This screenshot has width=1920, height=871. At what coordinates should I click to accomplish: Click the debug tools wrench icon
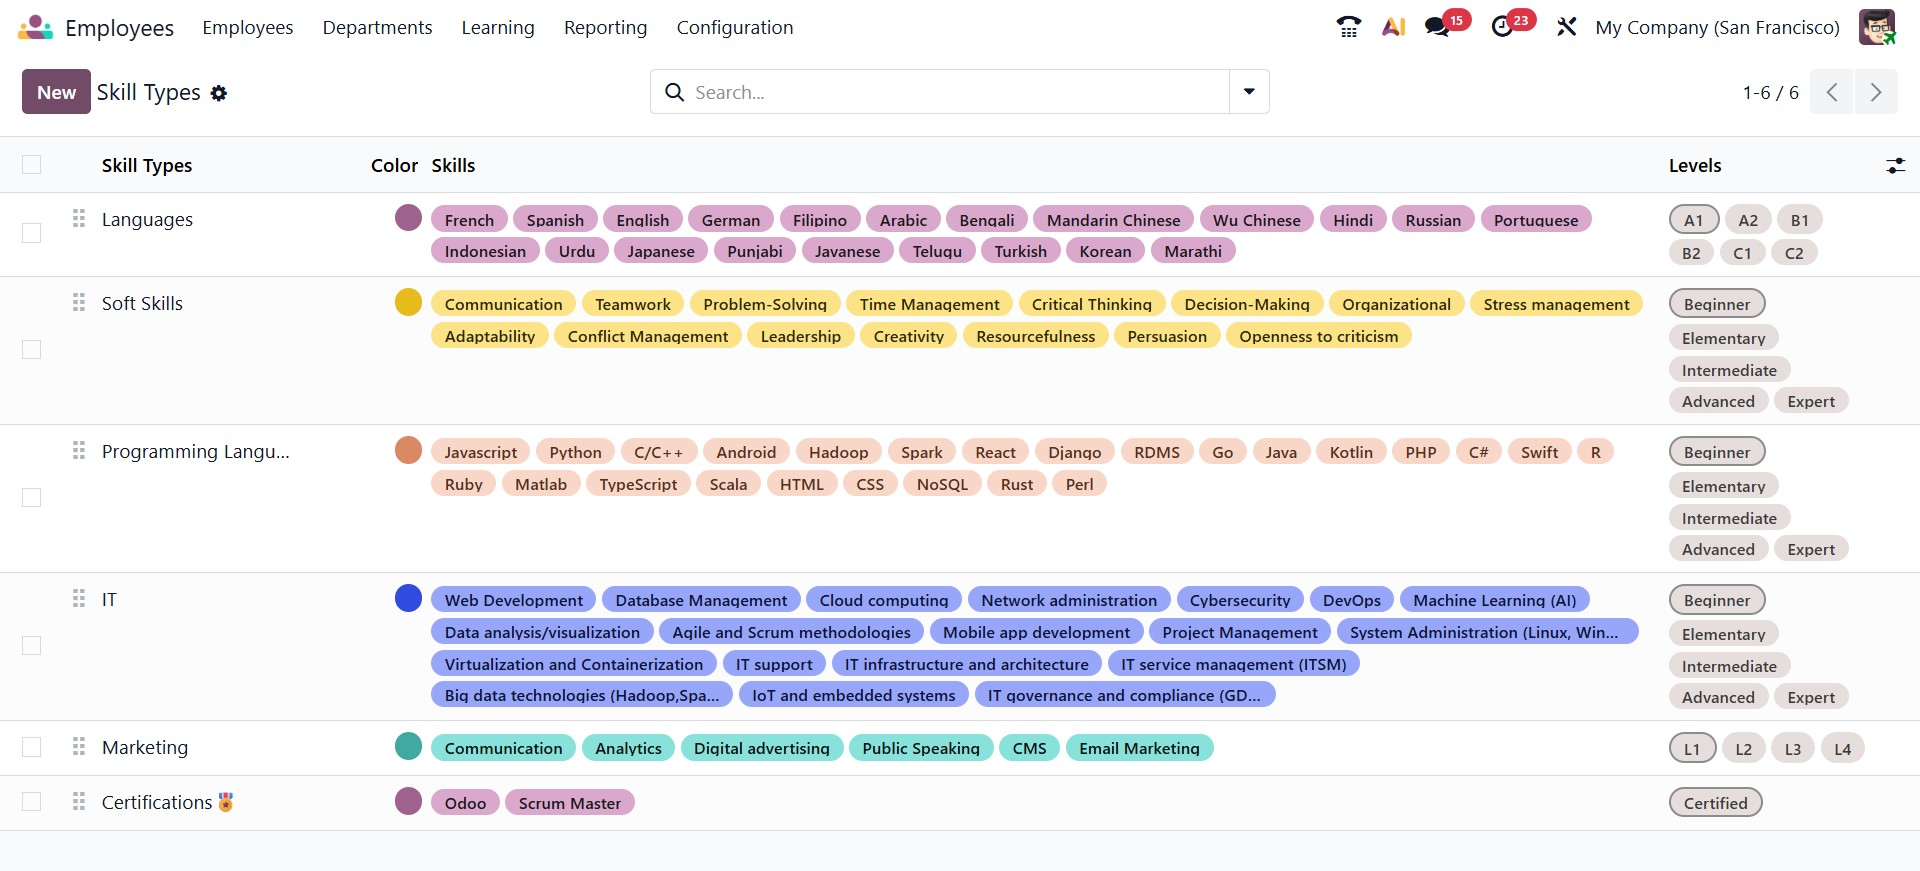click(x=1566, y=27)
